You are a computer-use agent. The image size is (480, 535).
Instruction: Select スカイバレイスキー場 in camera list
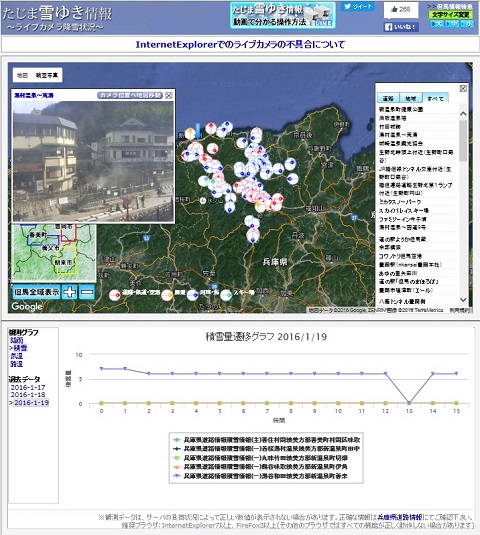tap(404, 211)
